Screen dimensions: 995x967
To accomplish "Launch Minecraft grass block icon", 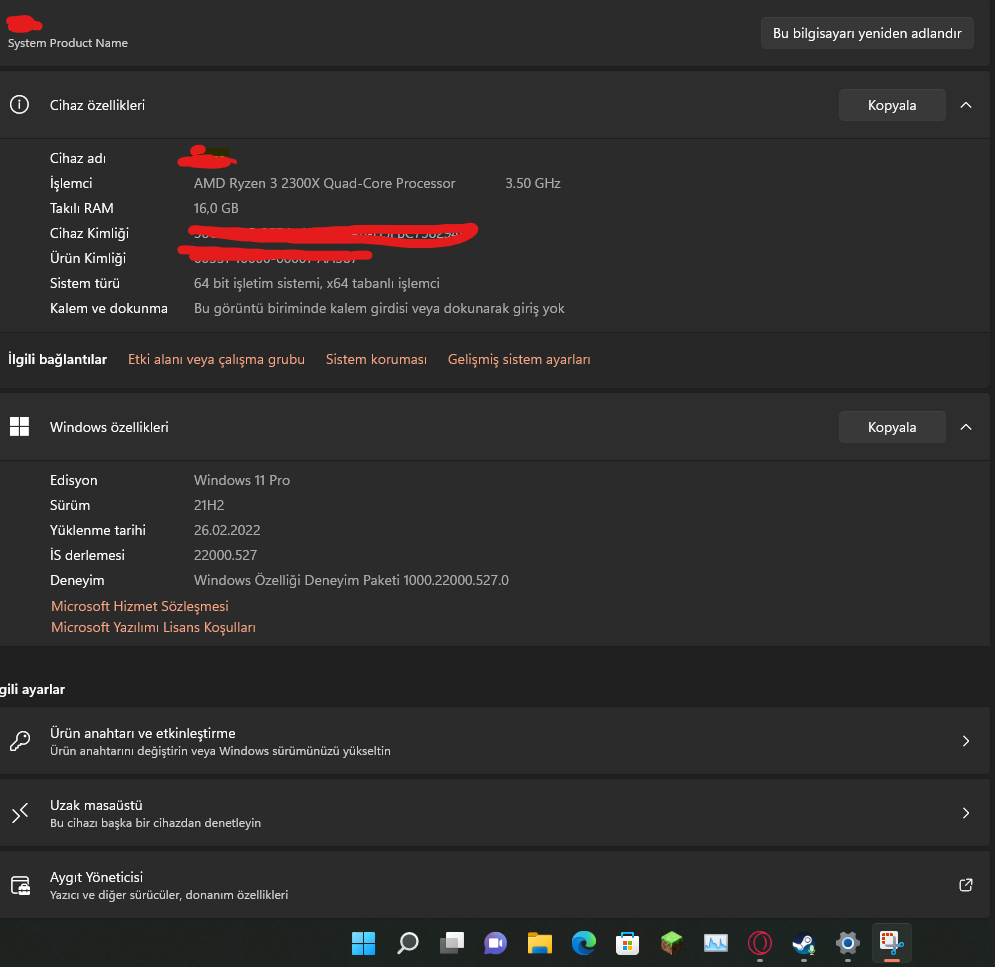I will point(671,943).
